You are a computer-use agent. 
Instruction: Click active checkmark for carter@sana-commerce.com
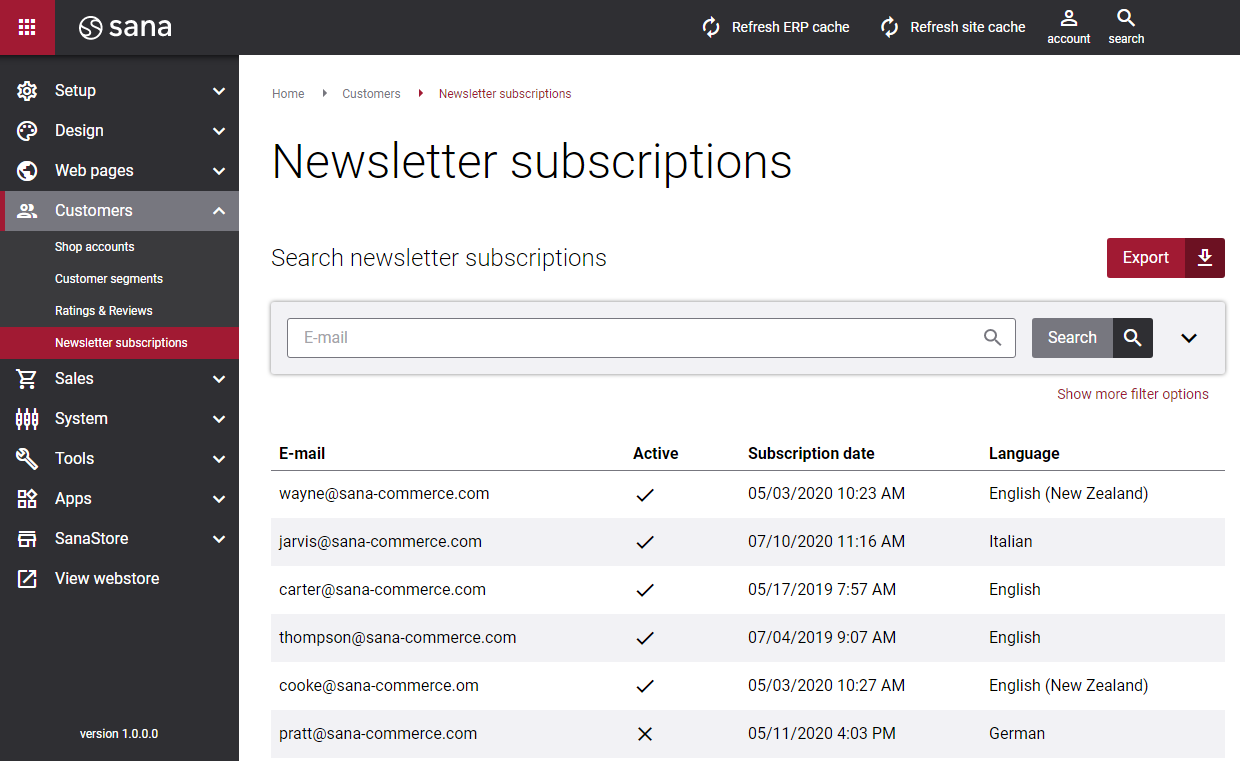(x=645, y=590)
